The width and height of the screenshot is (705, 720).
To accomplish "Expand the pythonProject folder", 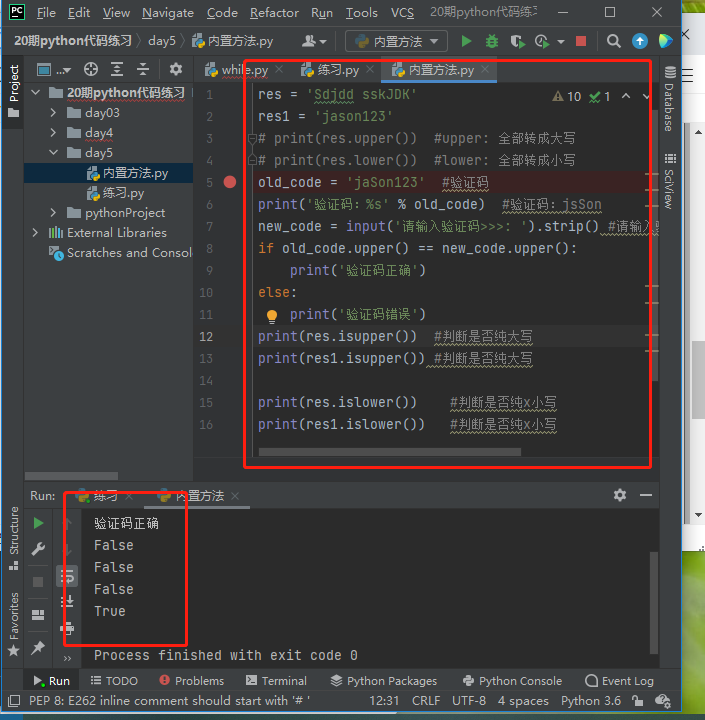I will (53, 213).
